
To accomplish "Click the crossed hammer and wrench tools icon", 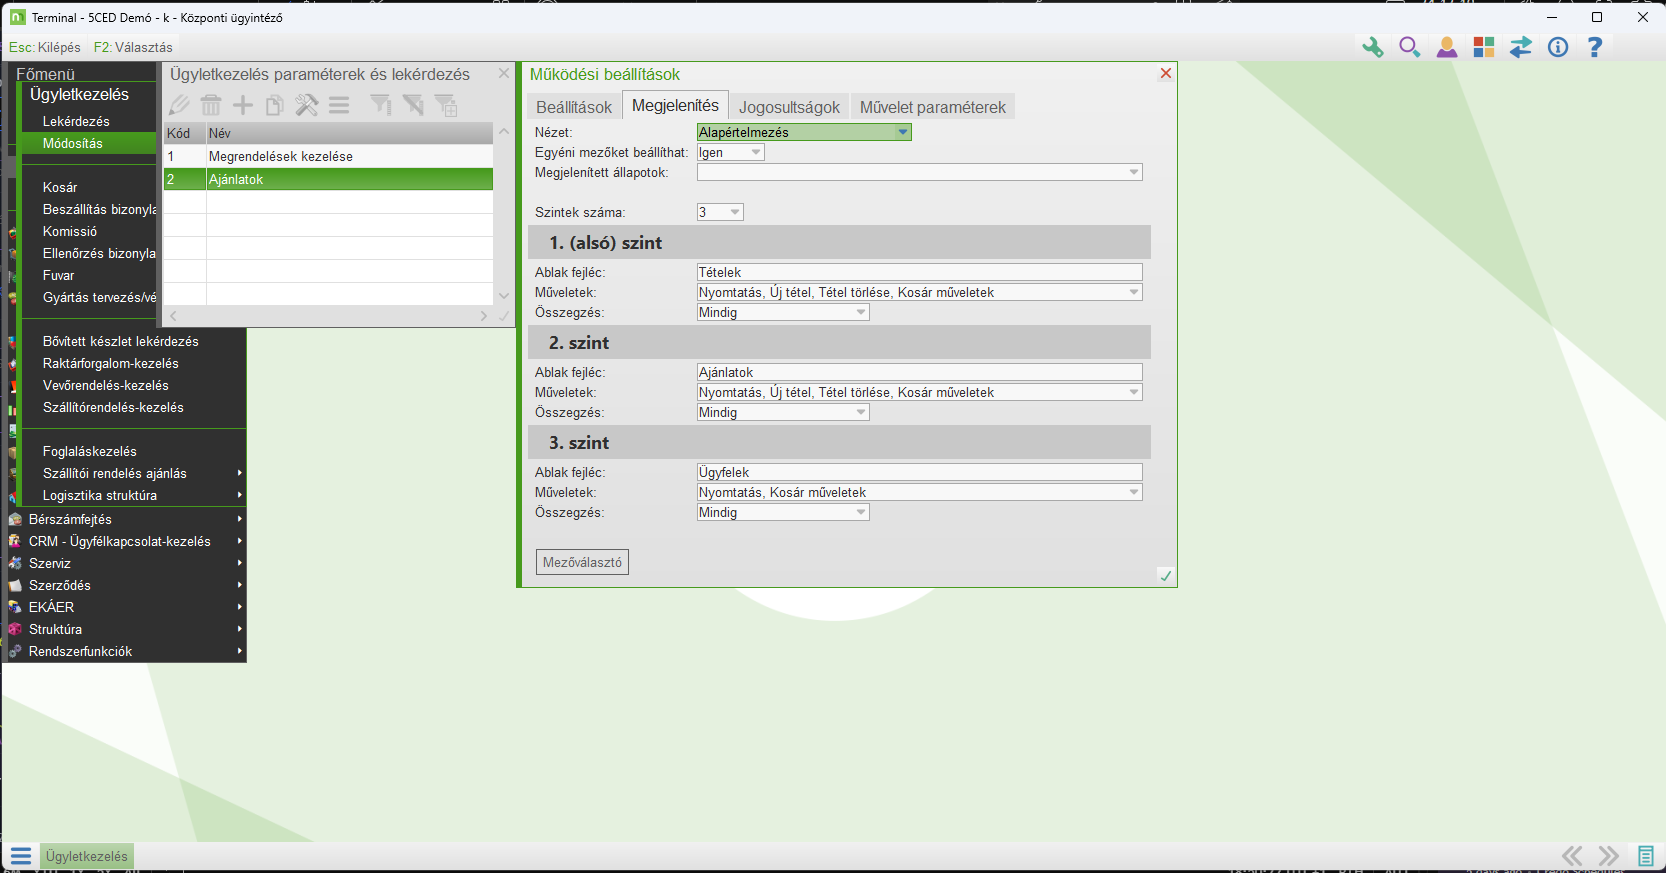I will pos(307,105).
